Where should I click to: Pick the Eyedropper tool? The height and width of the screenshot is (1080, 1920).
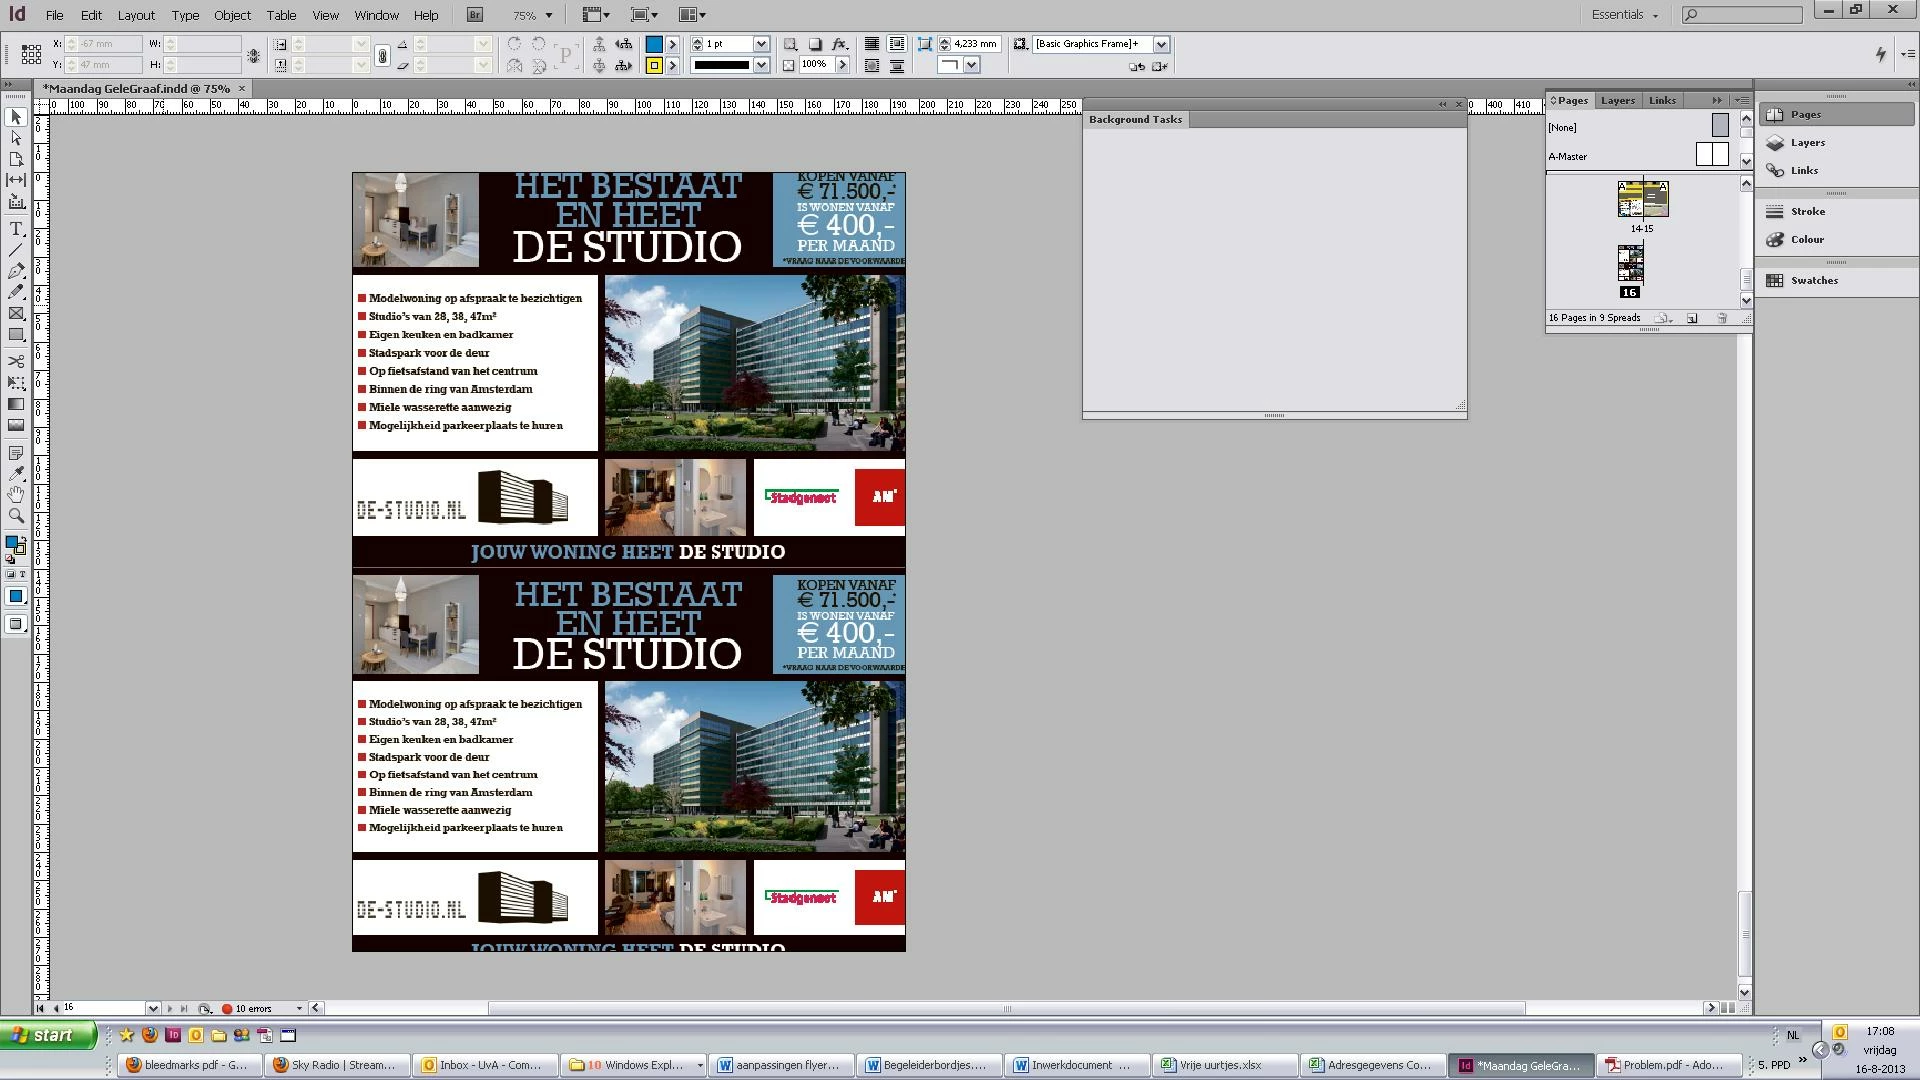(x=16, y=473)
